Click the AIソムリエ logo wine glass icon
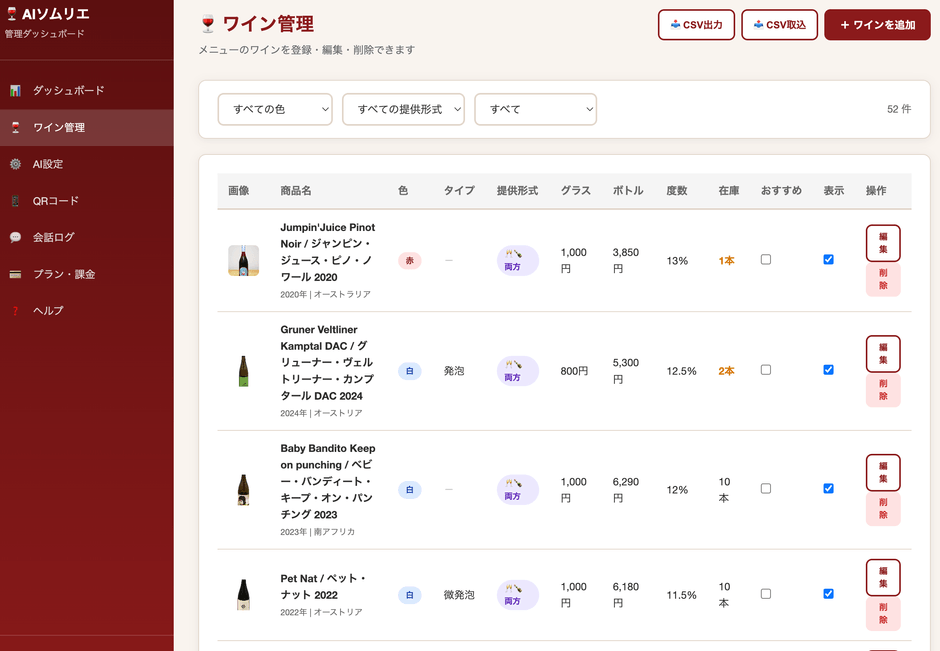 11,14
